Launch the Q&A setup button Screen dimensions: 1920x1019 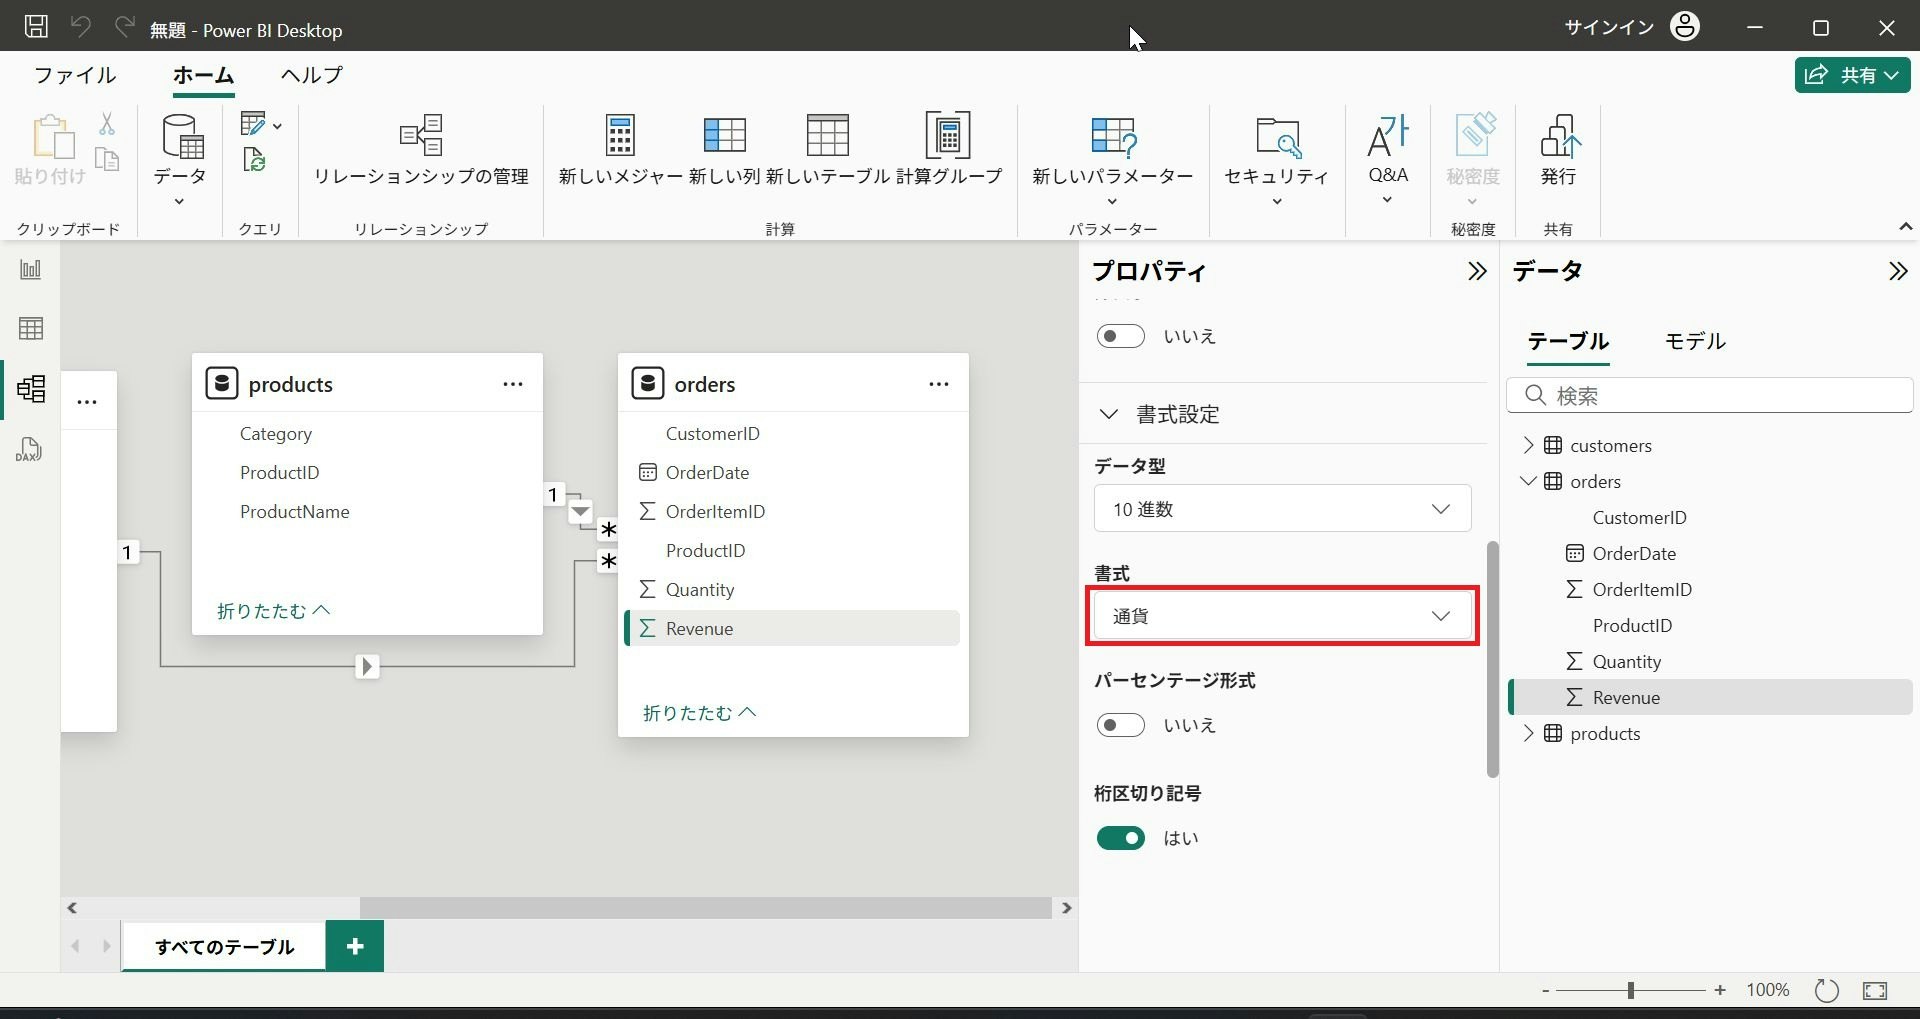pyautogui.click(x=1388, y=160)
